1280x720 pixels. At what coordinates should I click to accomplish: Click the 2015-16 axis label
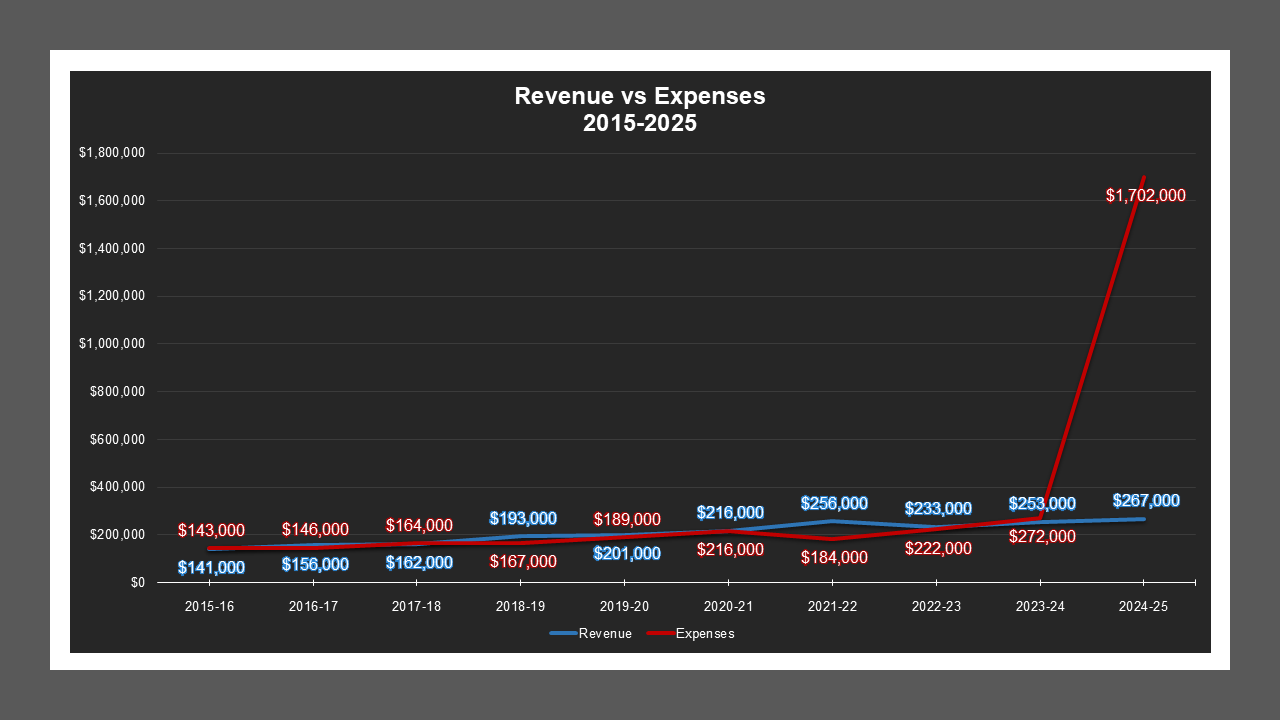tap(207, 606)
